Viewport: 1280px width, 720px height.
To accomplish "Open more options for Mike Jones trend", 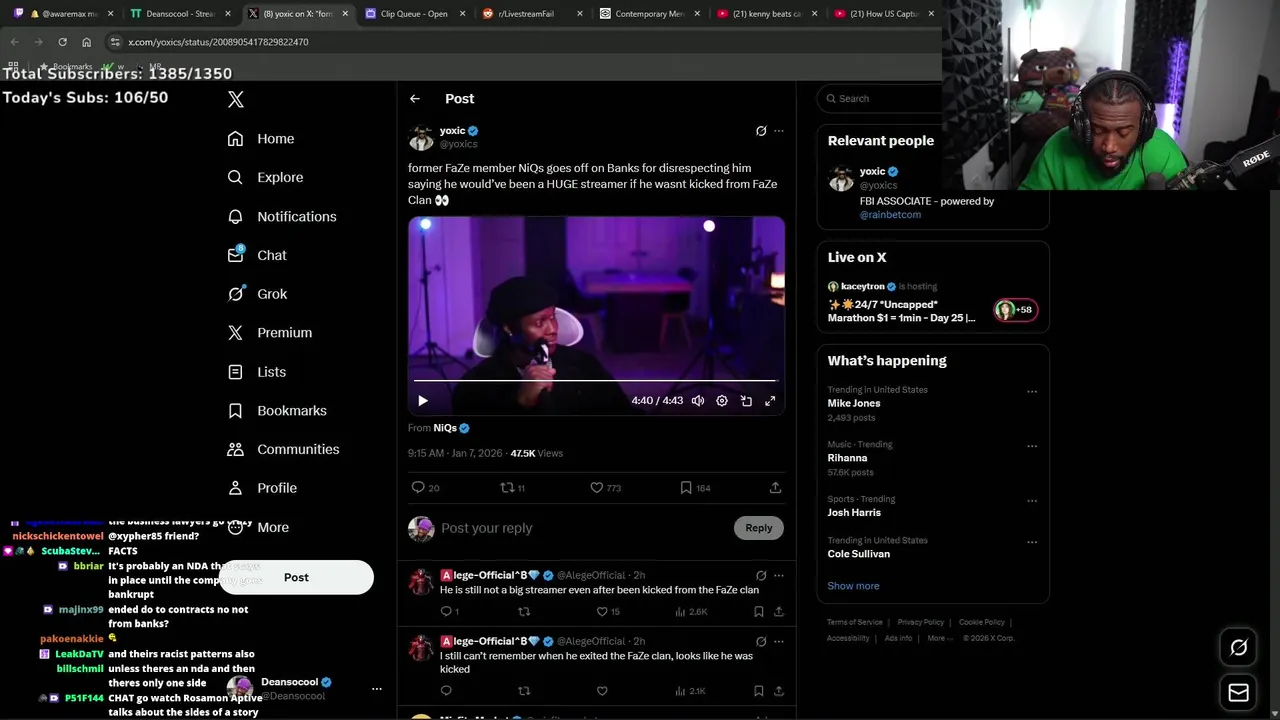I will tap(1032, 391).
